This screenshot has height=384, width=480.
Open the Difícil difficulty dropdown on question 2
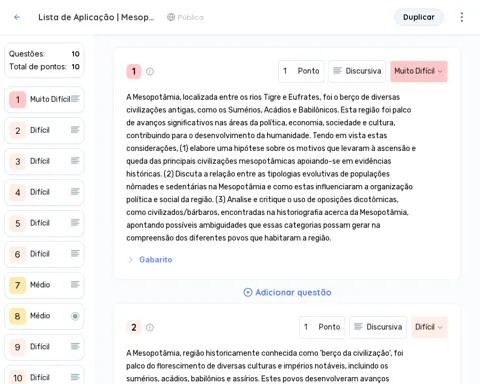click(429, 327)
